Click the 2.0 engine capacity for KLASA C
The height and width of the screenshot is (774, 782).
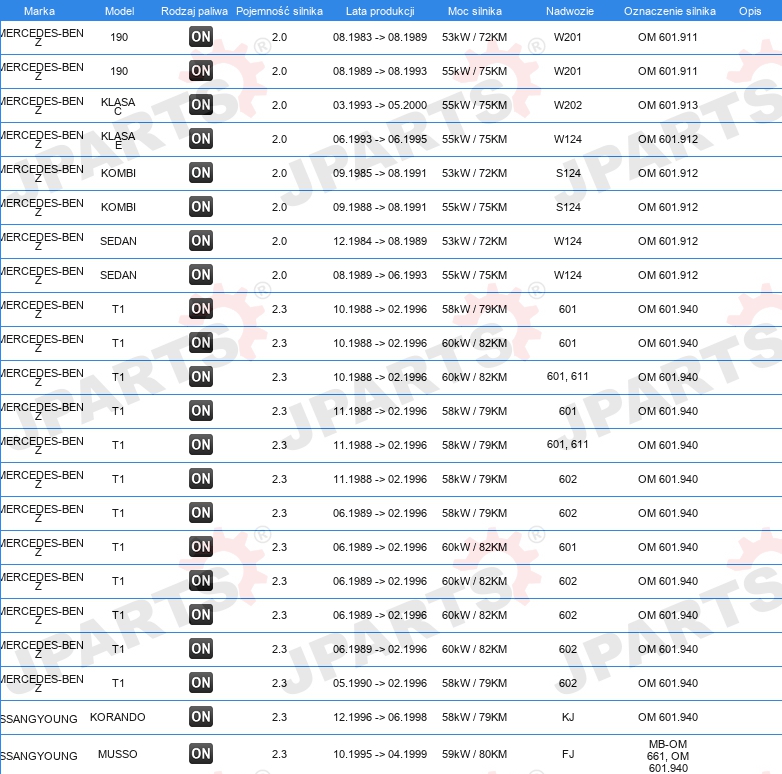pyautogui.click(x=279, y=105)
